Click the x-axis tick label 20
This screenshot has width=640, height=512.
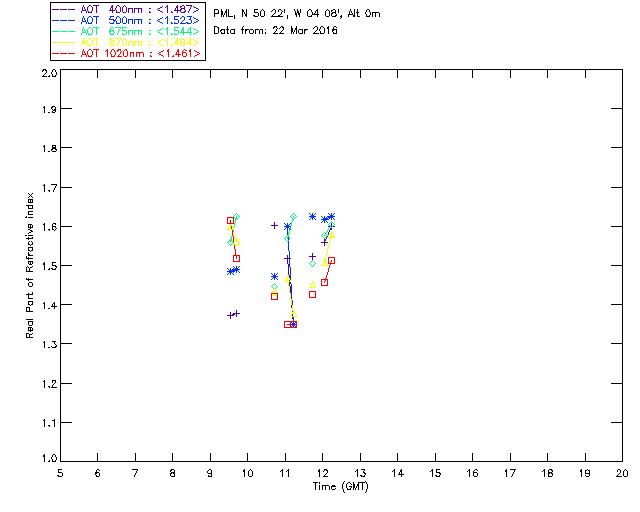pos(622,473)
